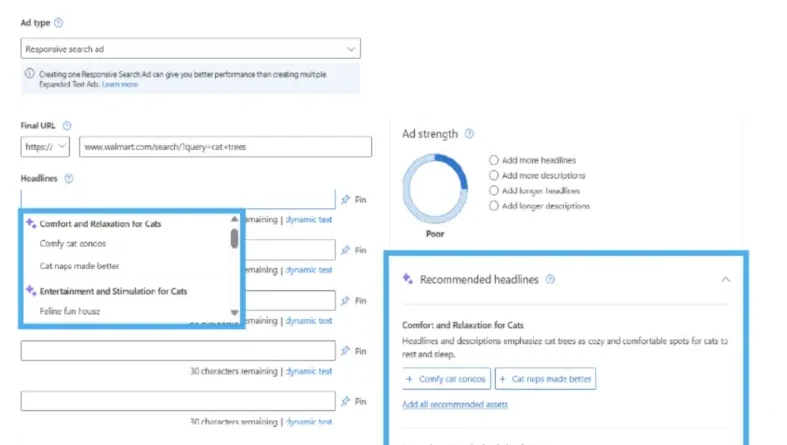Click Add all recommended assets link
Image resolution: width=787 pixels, height=445 pixels.
(455, 404)
